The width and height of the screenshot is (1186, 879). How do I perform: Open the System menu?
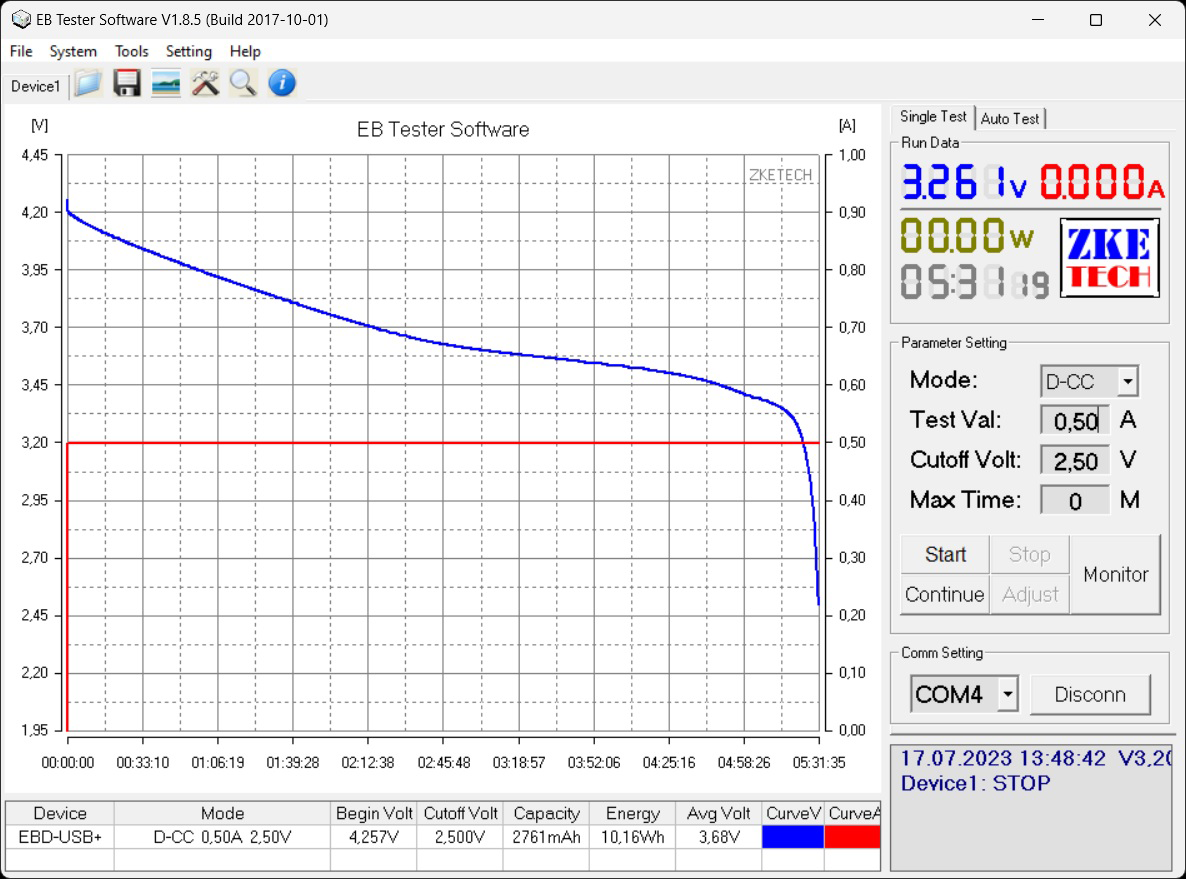coord(73,51)
